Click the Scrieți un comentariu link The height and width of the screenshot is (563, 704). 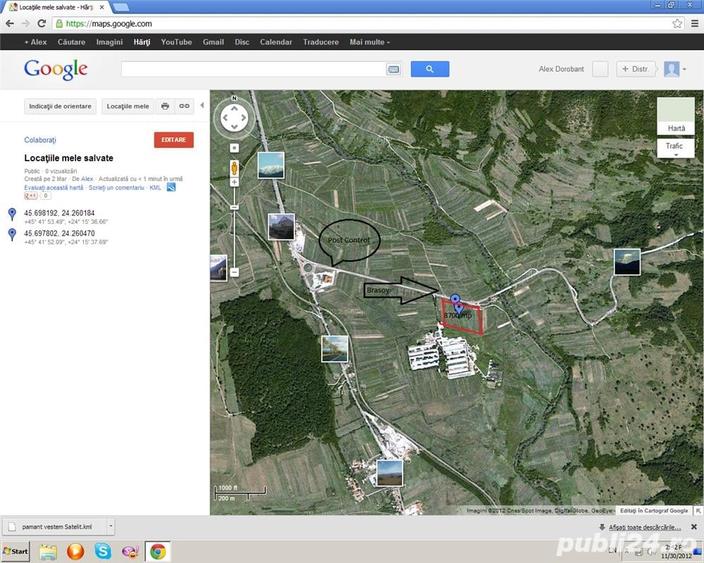pyautogui.click(x=116, y=187)
